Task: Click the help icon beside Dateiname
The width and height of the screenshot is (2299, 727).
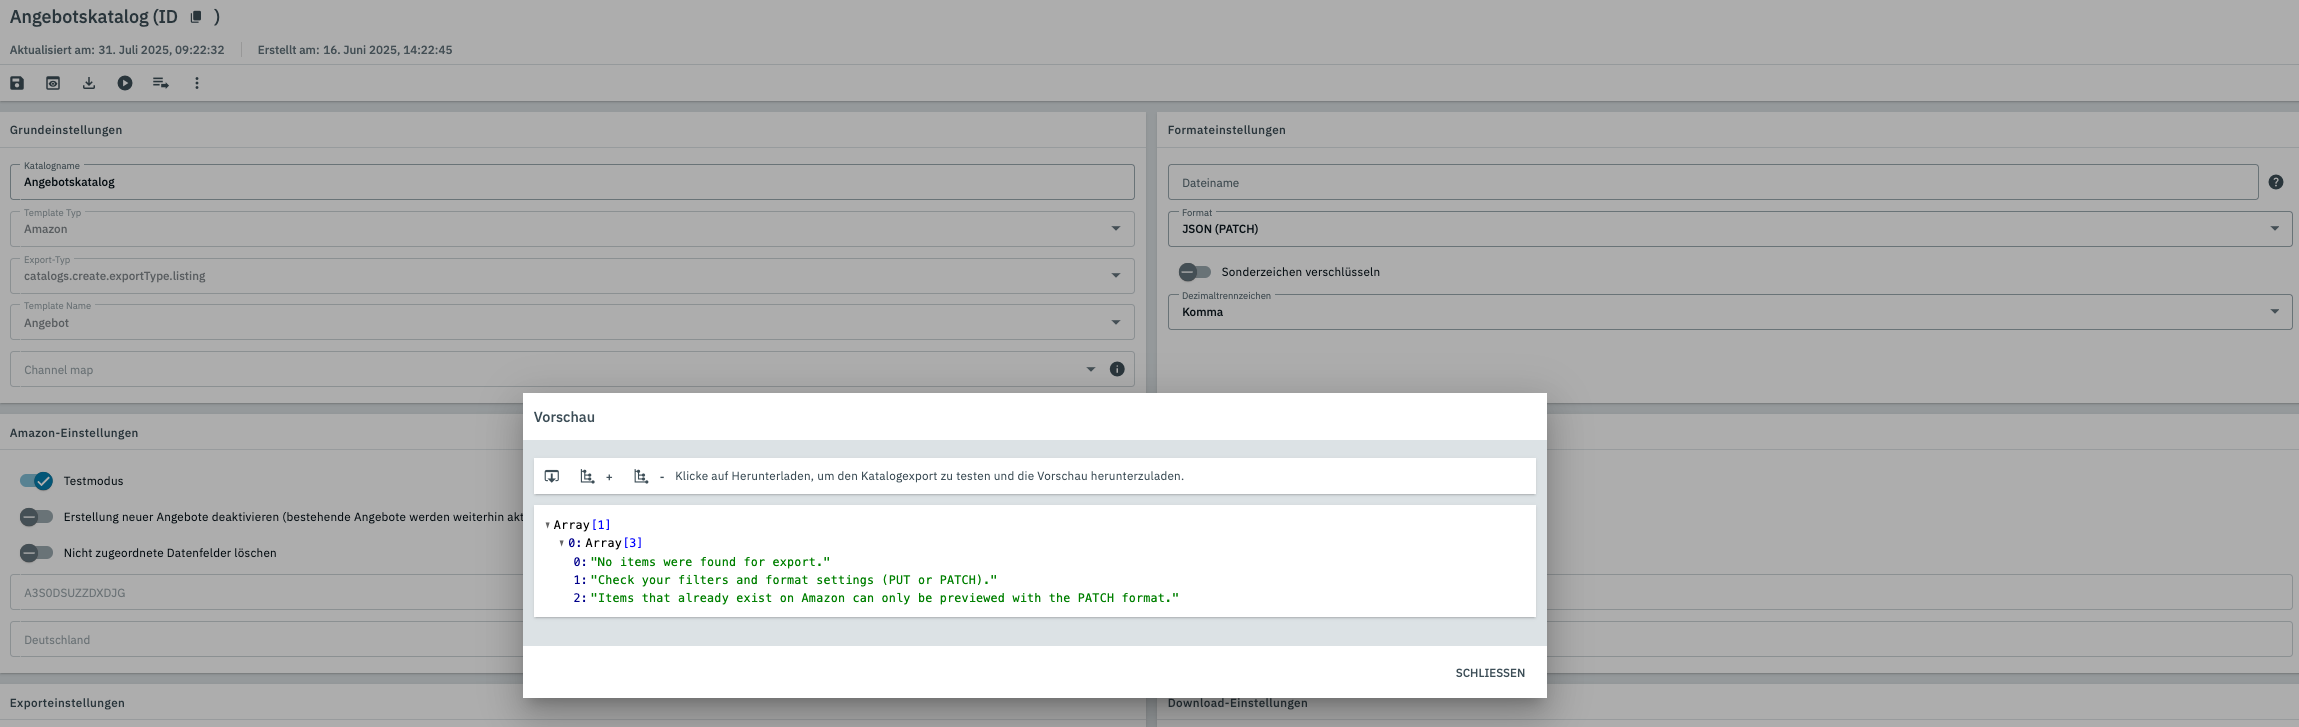Action: coord(2275,182)
